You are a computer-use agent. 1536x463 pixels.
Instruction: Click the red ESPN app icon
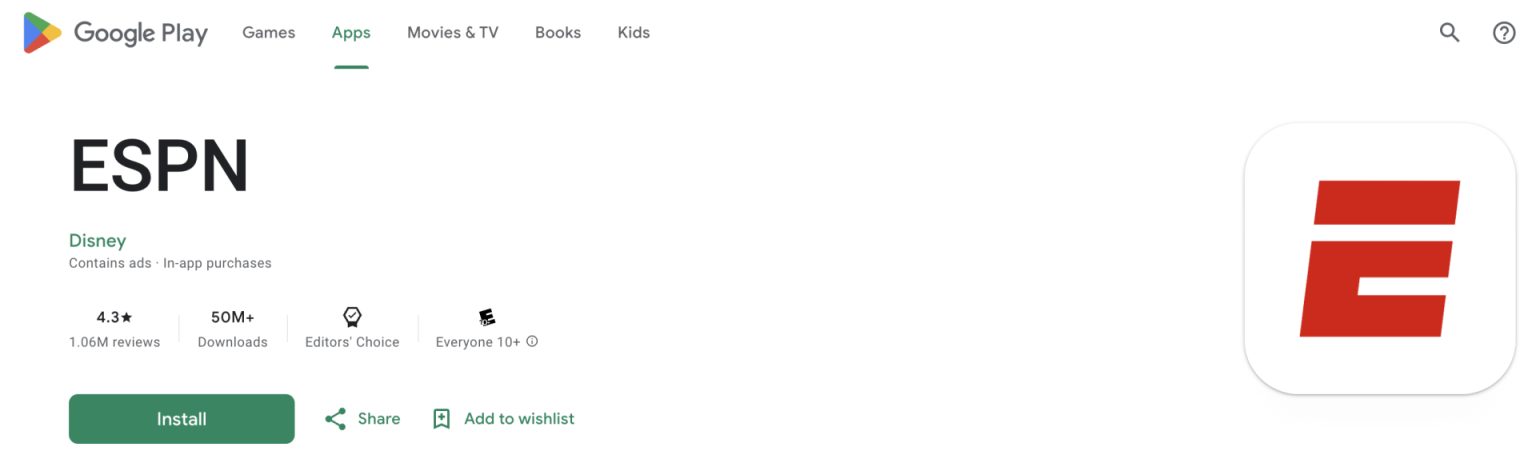pos(1379,258)
